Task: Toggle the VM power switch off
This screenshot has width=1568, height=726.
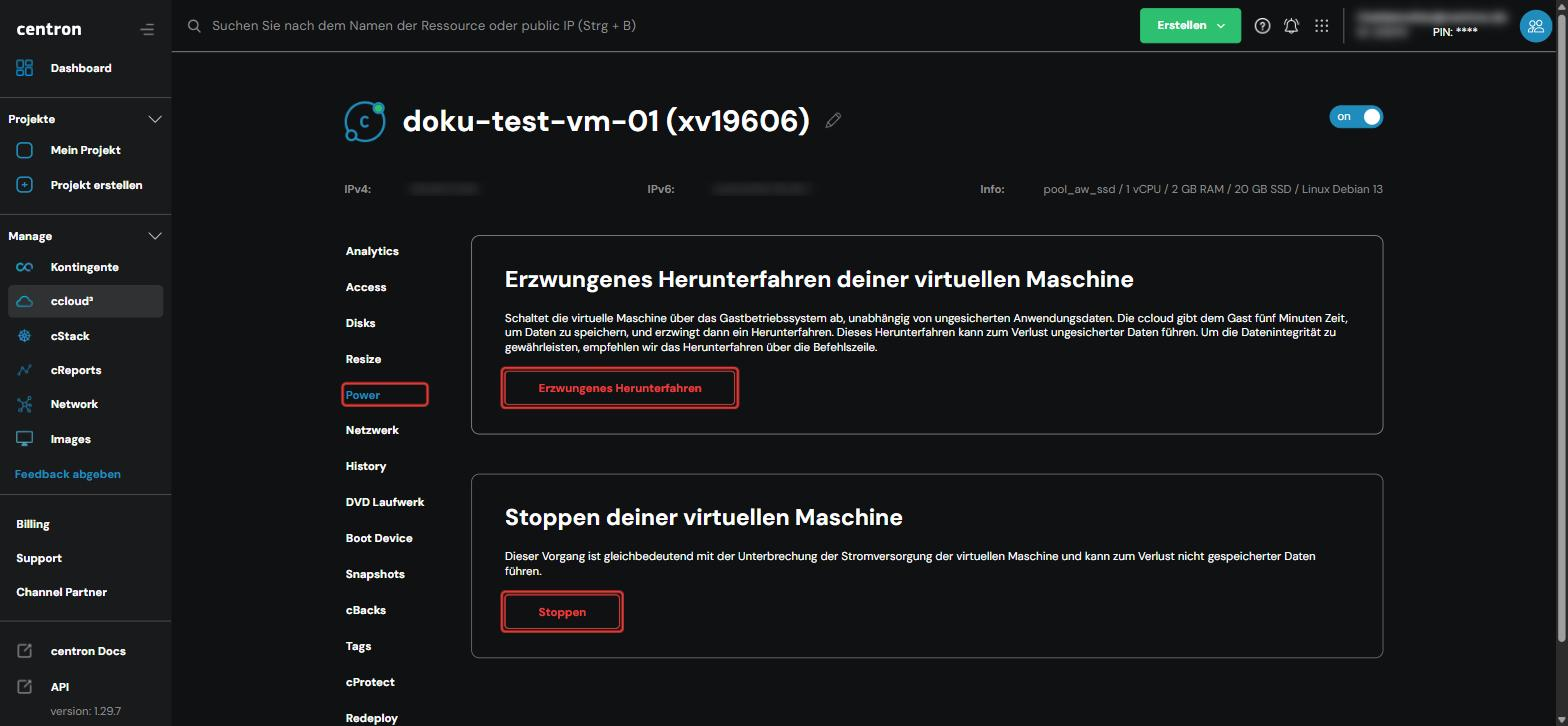Action: 1356,117
